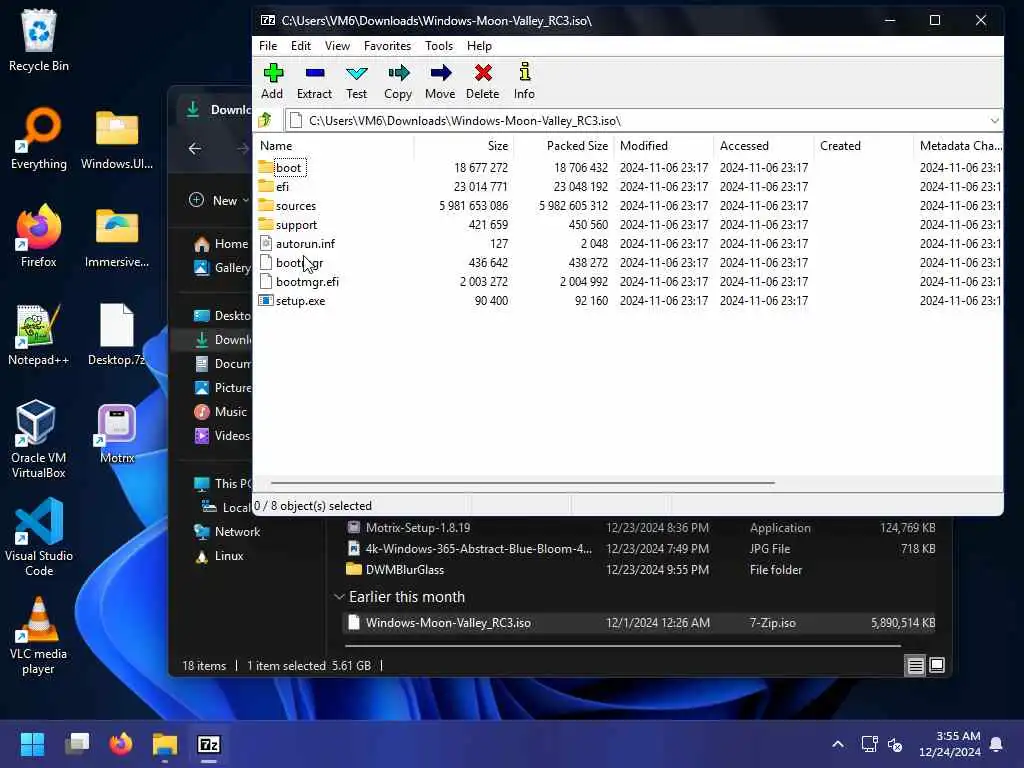Sort by Created column header

[x=864, y=146]
